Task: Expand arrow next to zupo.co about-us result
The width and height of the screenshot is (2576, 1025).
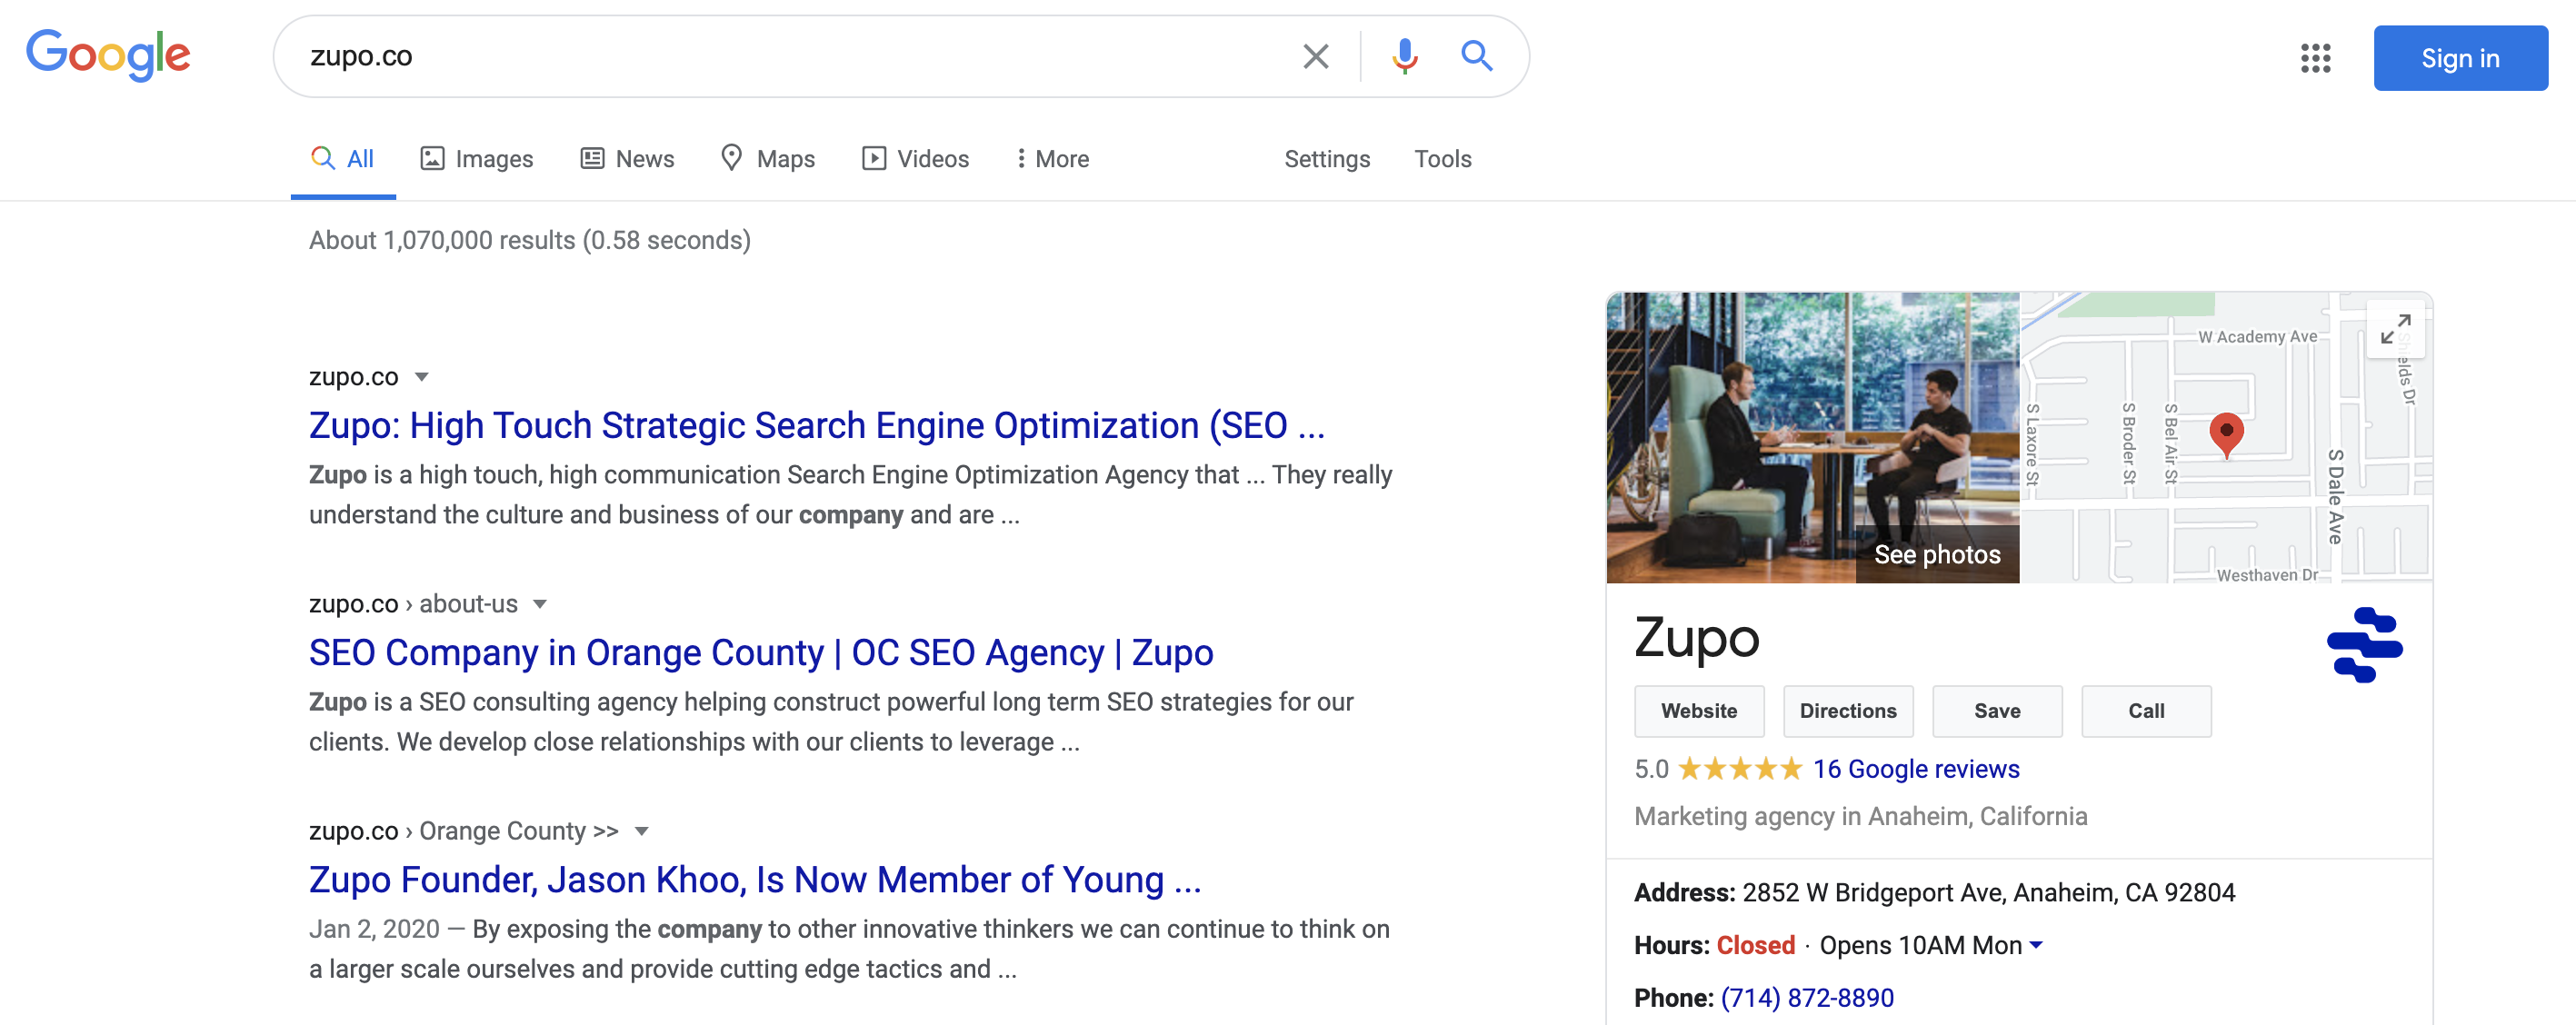Action: point(540,604)
